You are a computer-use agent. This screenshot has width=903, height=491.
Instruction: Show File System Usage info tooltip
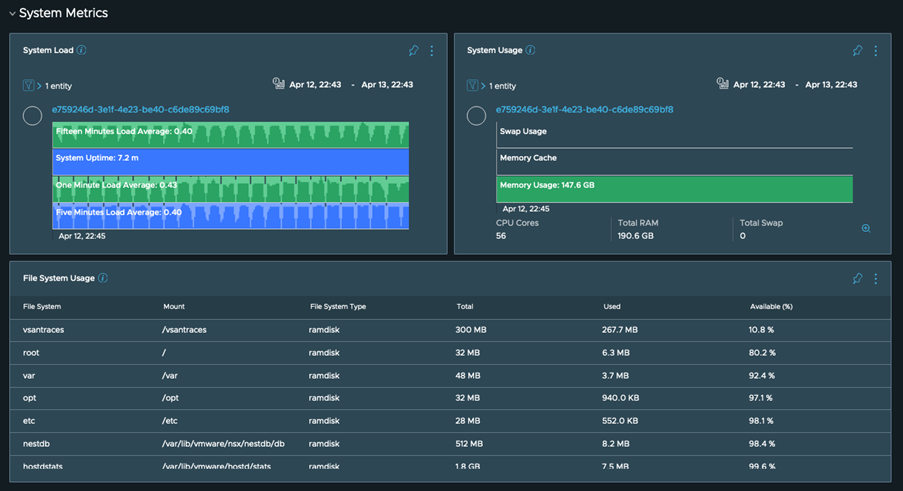tap(103, 279)
